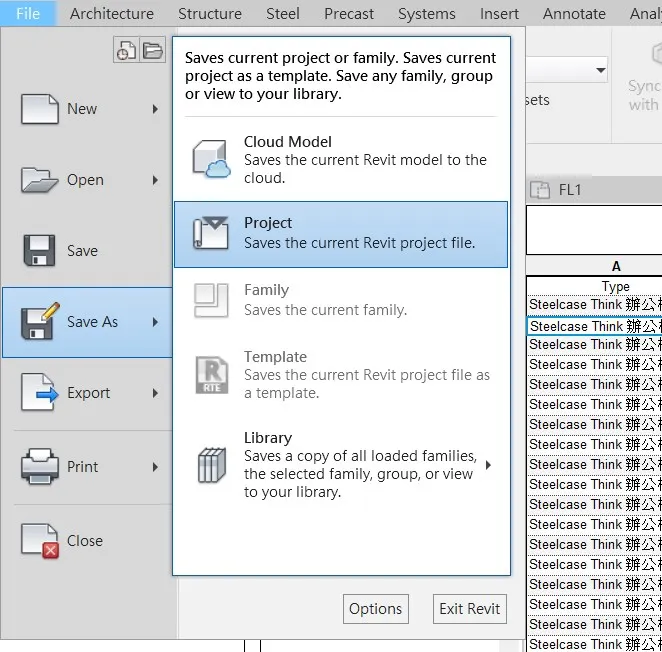Click the Save floppy disk icon
This screenshot has width=662, height=652.
39,251
